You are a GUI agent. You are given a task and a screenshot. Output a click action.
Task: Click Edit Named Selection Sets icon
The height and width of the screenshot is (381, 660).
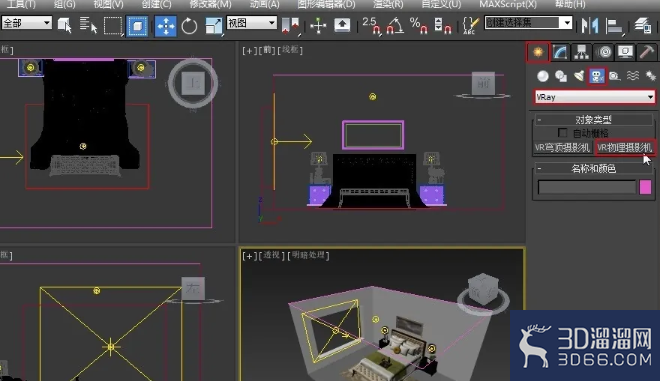[470, 26]
